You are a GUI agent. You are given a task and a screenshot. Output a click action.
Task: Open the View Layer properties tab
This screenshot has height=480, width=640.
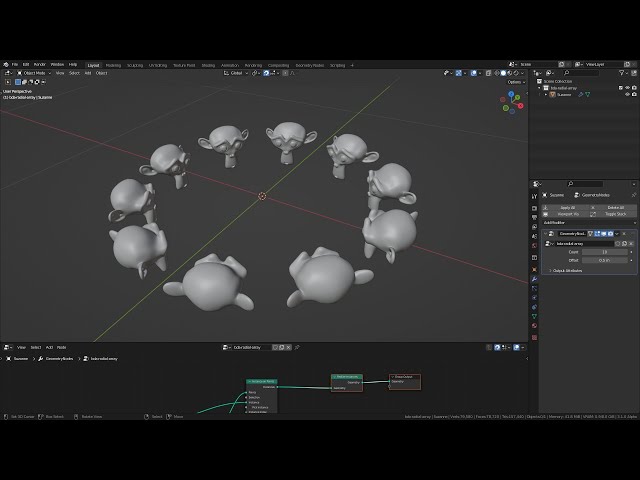(534, 227)
